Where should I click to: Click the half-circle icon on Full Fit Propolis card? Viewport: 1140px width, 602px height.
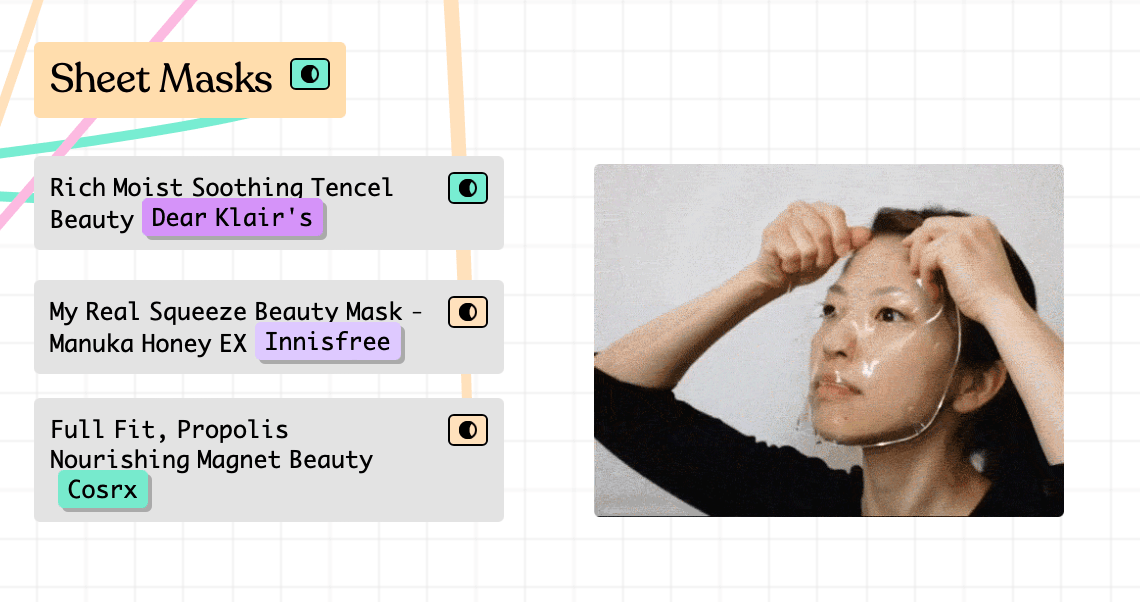(467, 430)
